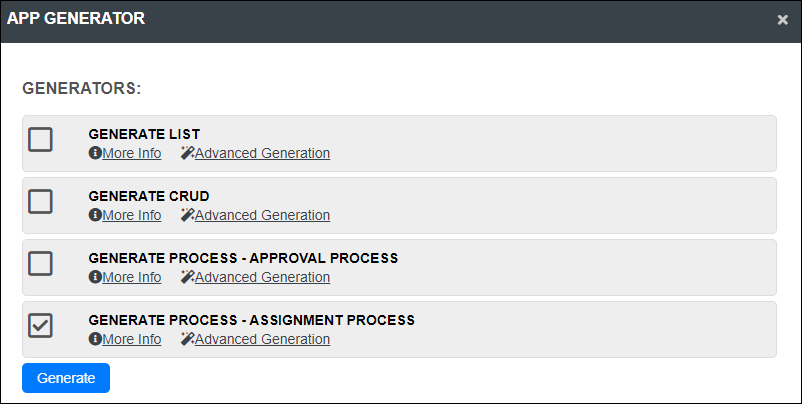Click the magic wand icon for Approval Process
The height and width of the screenshot is (404, 802).
click(x=188, y=277)
